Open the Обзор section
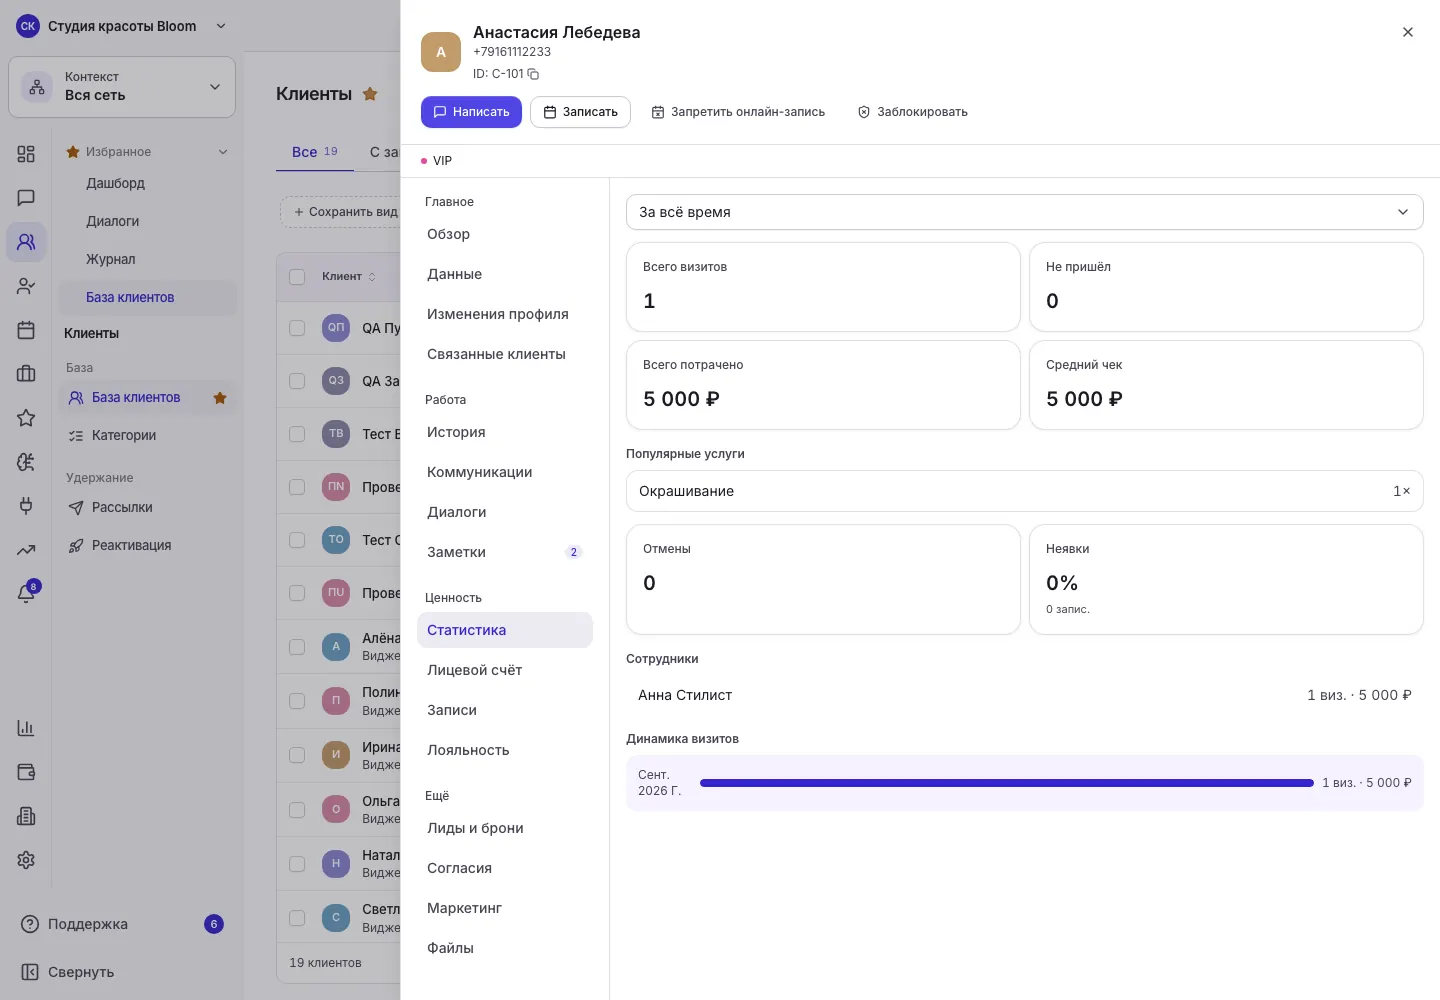The image size is (1440, 1000). tap(505, 234)
